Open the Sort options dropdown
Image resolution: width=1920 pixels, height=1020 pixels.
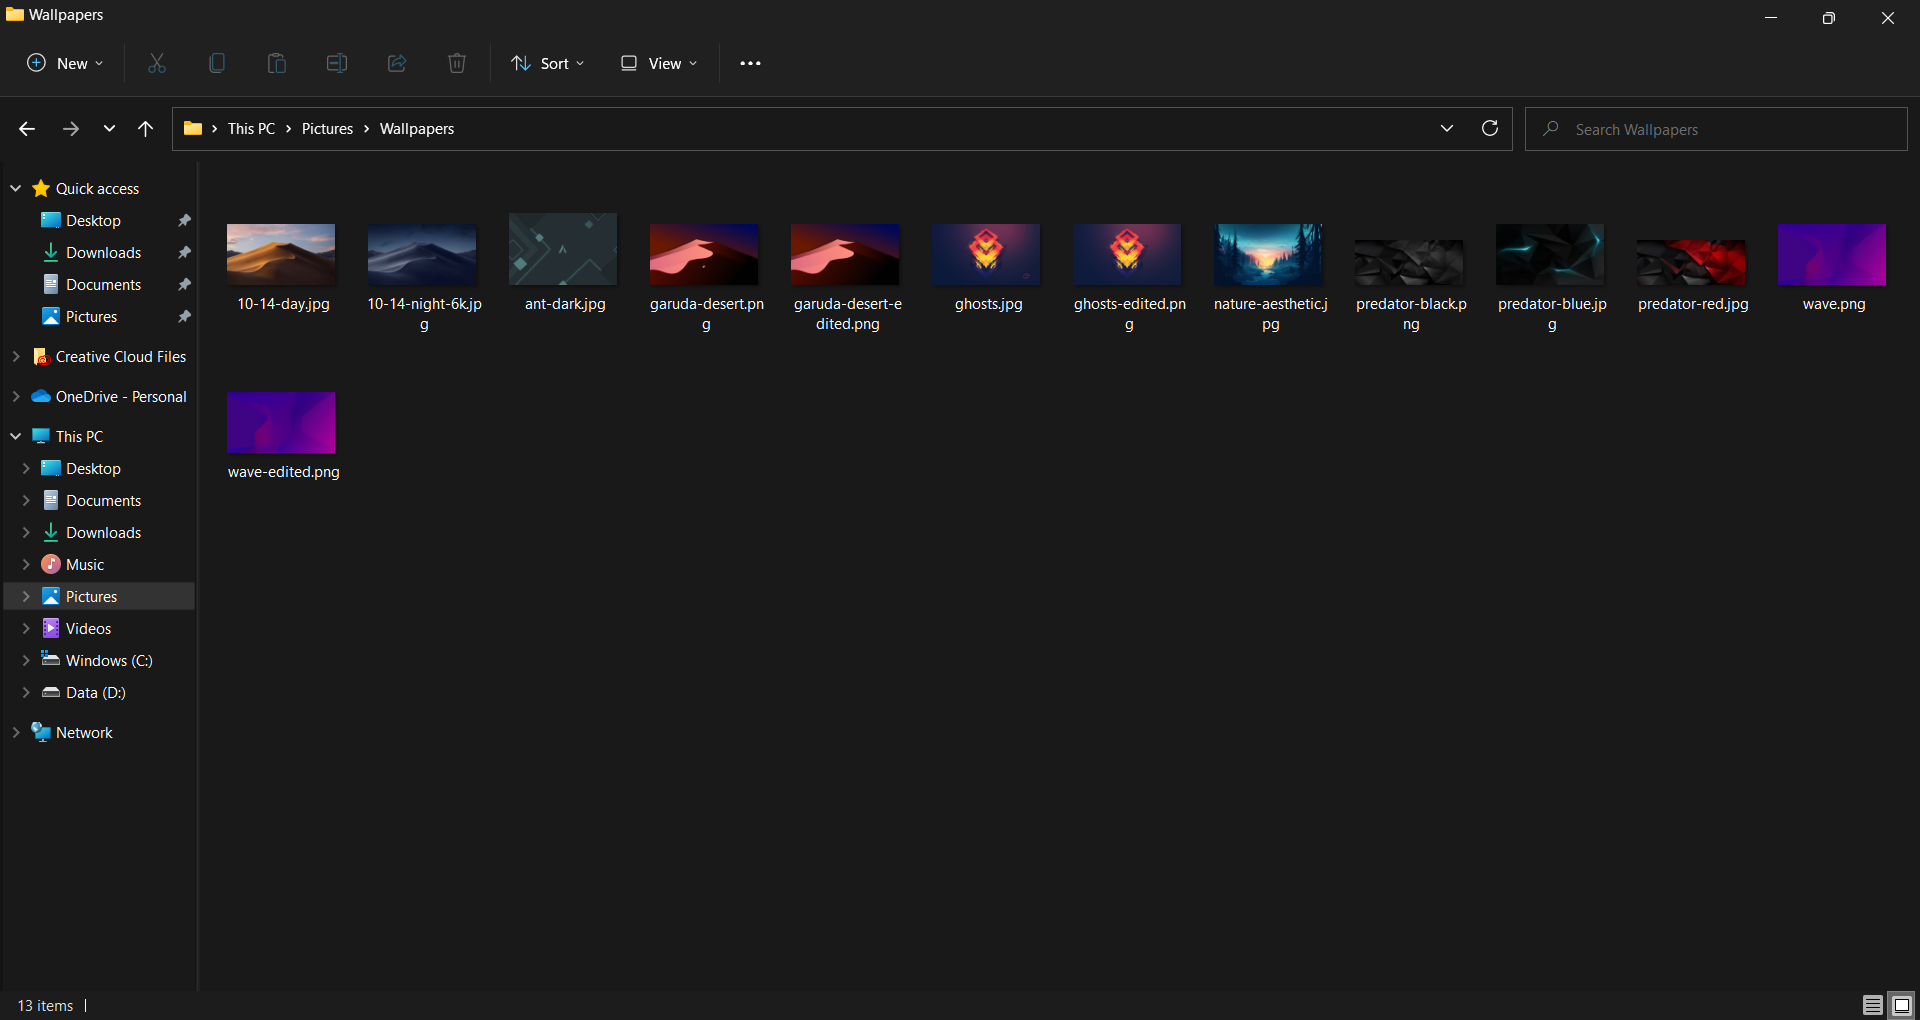[x=547, y=63]
